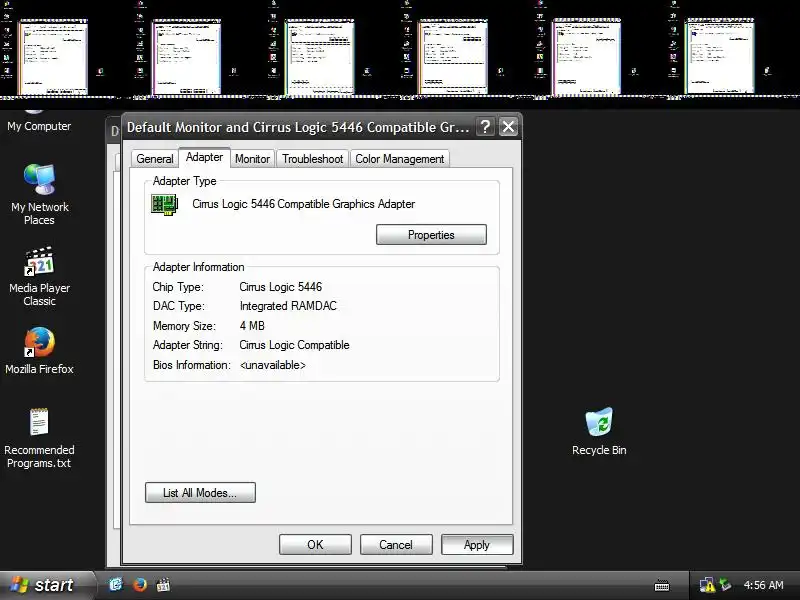800x600 pixels.
Task: Click the taskbar clock showing 4:56 AM
Action: coord(763,585)
